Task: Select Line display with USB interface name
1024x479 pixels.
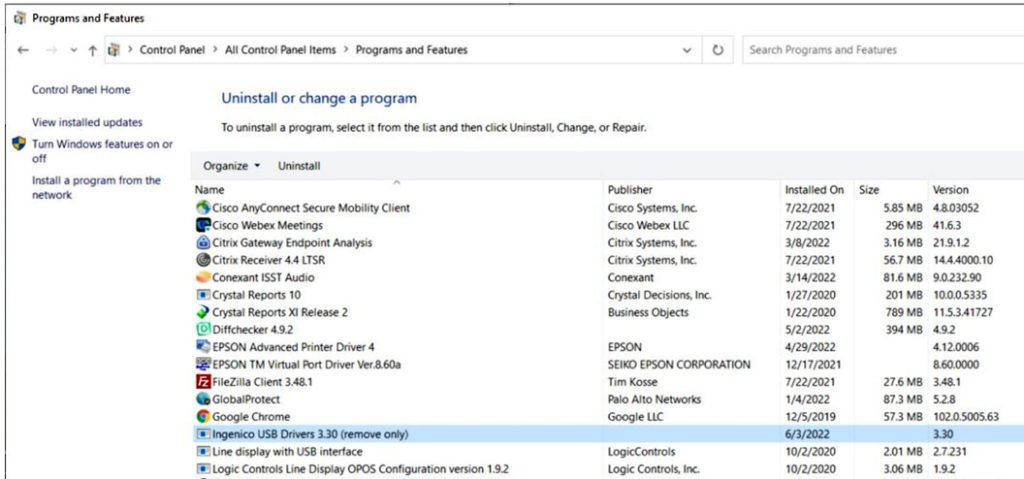Action: 287,452
